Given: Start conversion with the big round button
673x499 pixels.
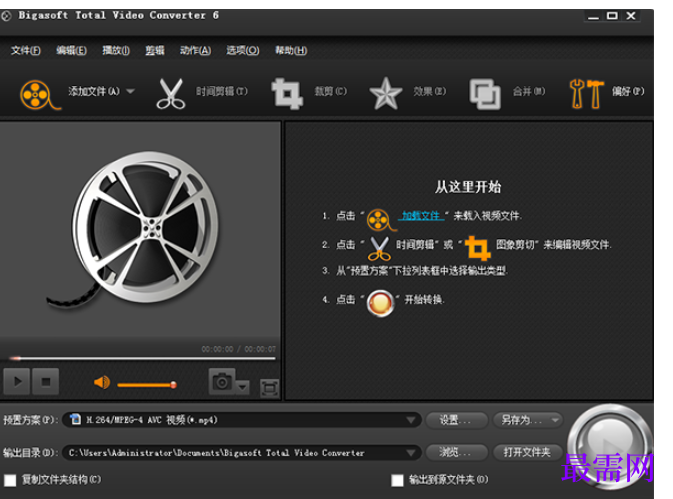Looking at the screenshot, I should pyautogui.click(x=609, y=446).
